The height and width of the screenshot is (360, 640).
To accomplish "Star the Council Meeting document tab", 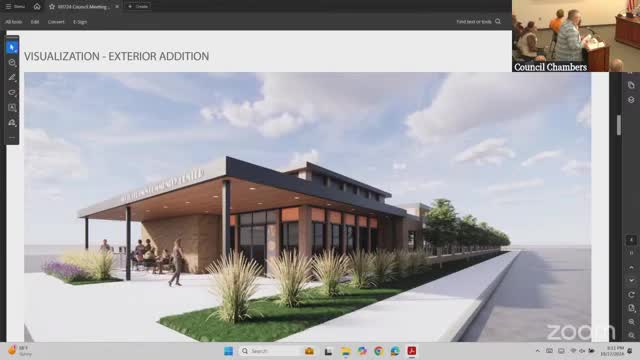I will click(52, 7).
